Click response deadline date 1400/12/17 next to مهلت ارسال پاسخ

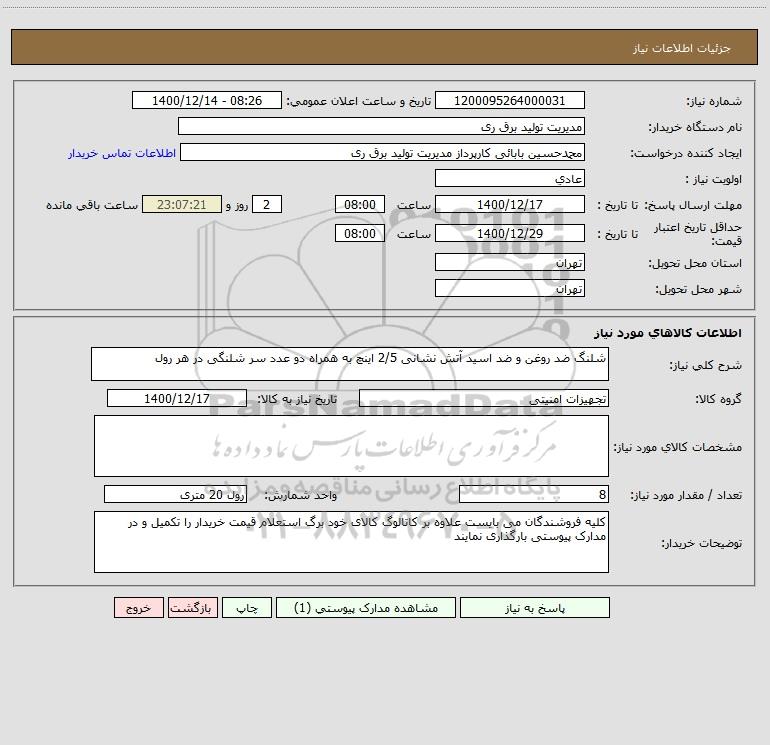(x=510, y=204)
